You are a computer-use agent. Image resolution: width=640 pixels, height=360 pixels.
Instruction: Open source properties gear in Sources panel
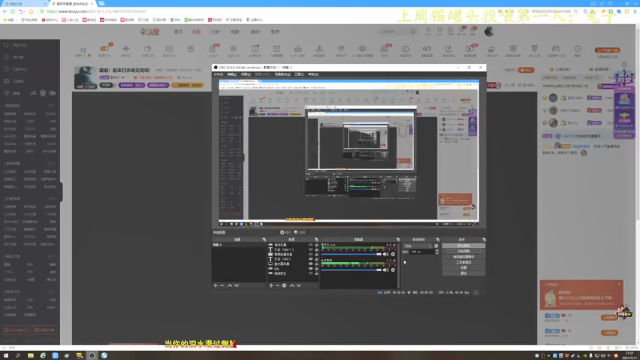pos(284,285)
